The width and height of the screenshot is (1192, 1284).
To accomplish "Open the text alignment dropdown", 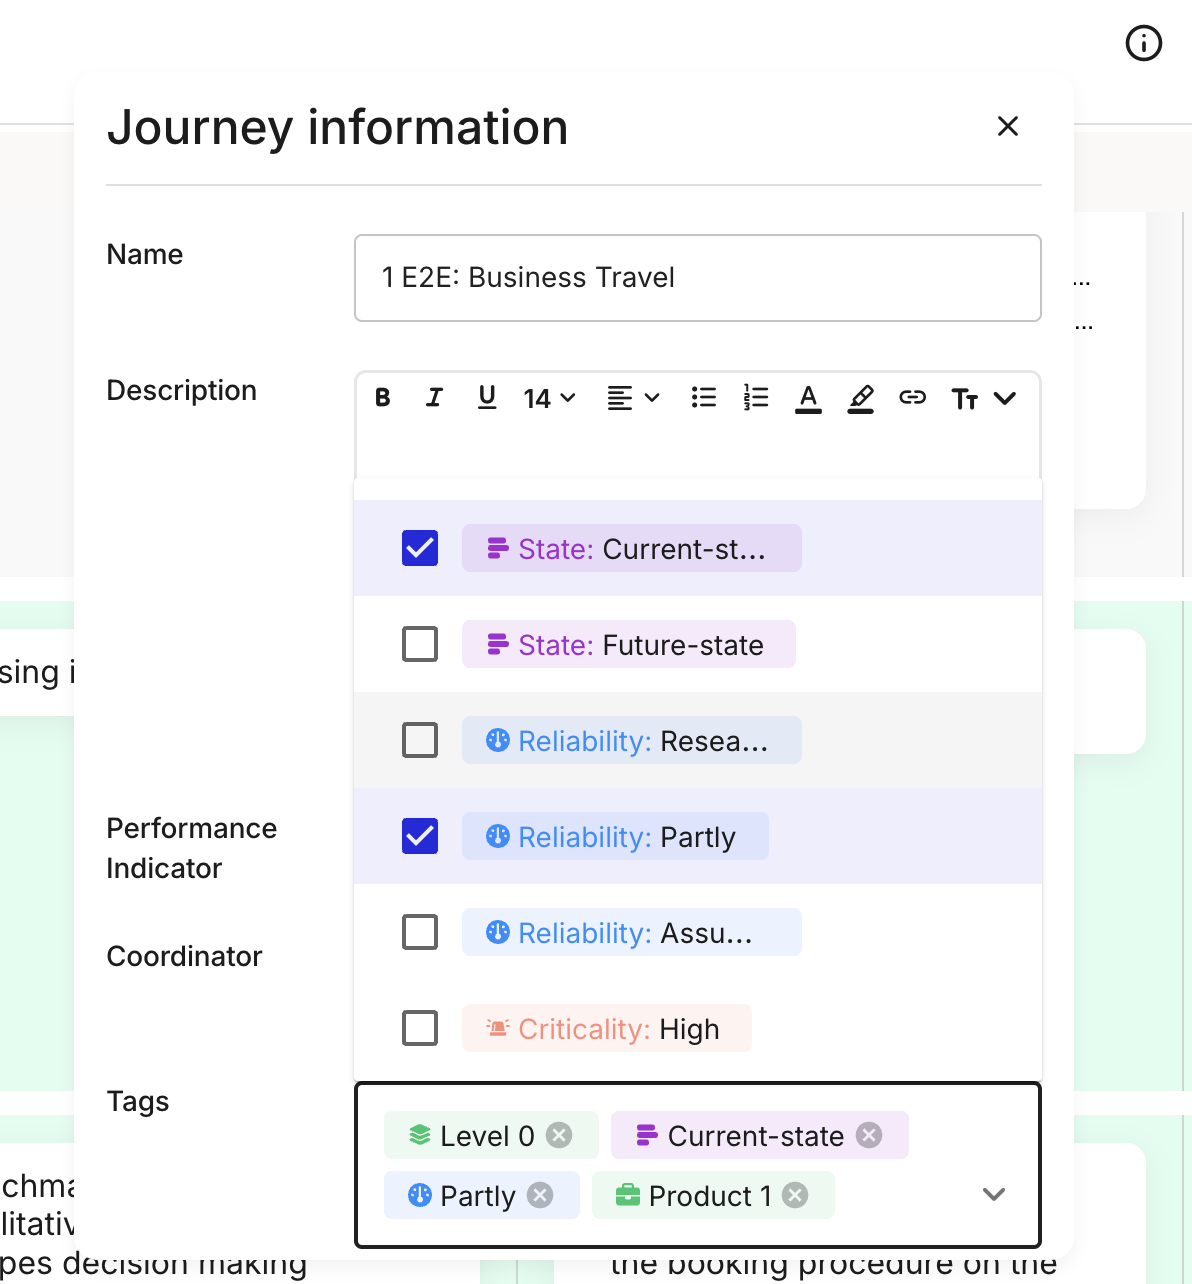I will (x=633, y=398).
